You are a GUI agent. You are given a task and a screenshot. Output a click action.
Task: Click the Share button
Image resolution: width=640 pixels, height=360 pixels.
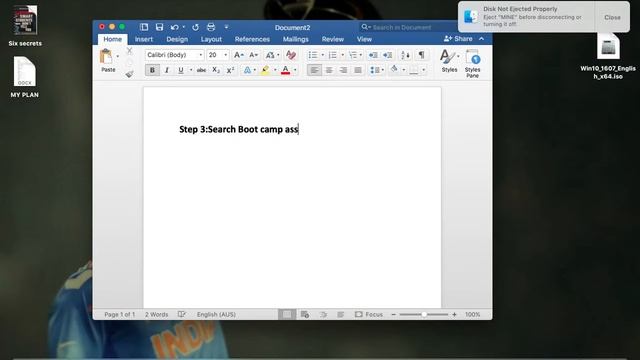[x=458, y=39]
